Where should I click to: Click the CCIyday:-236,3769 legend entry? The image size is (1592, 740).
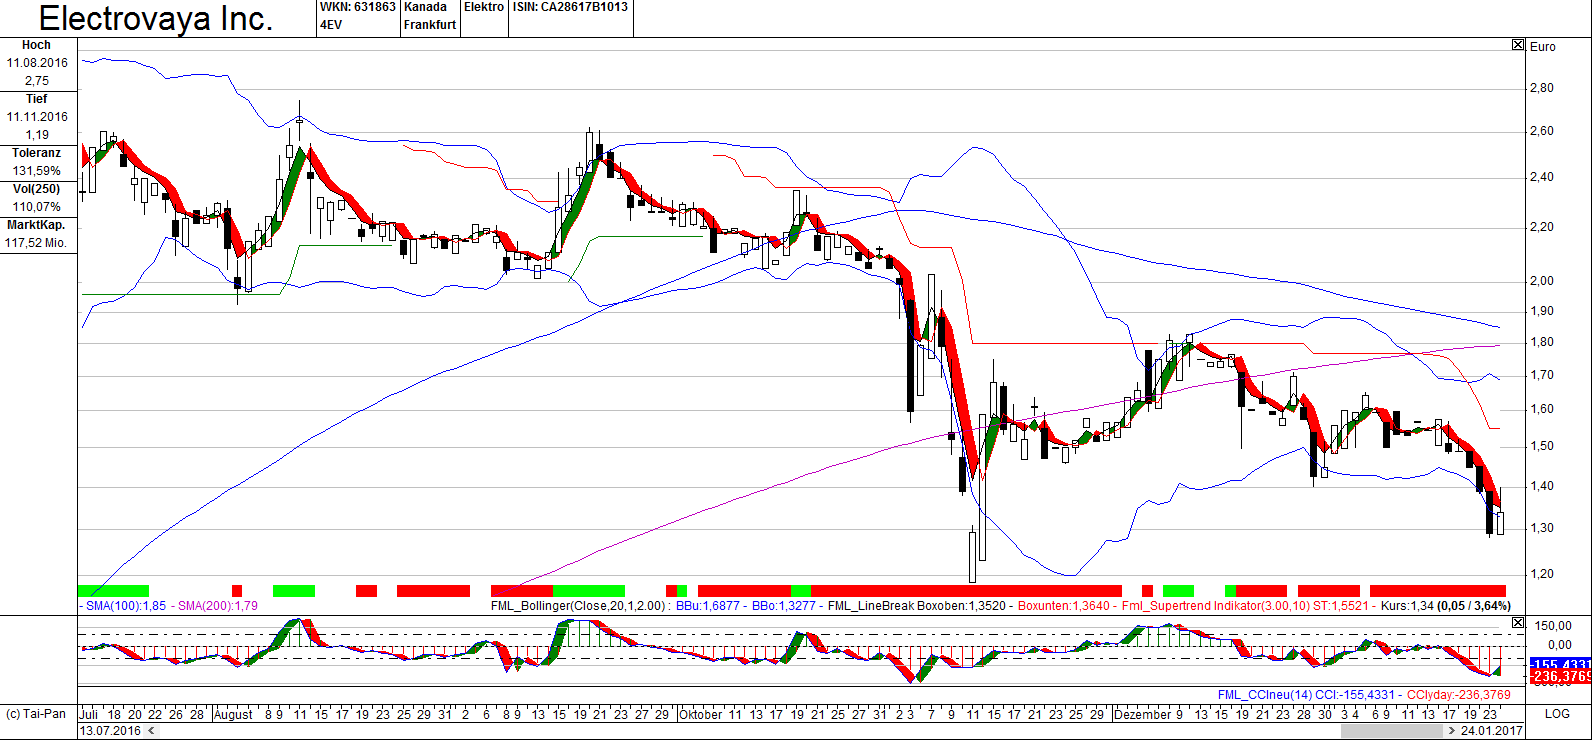point(1459,694)
